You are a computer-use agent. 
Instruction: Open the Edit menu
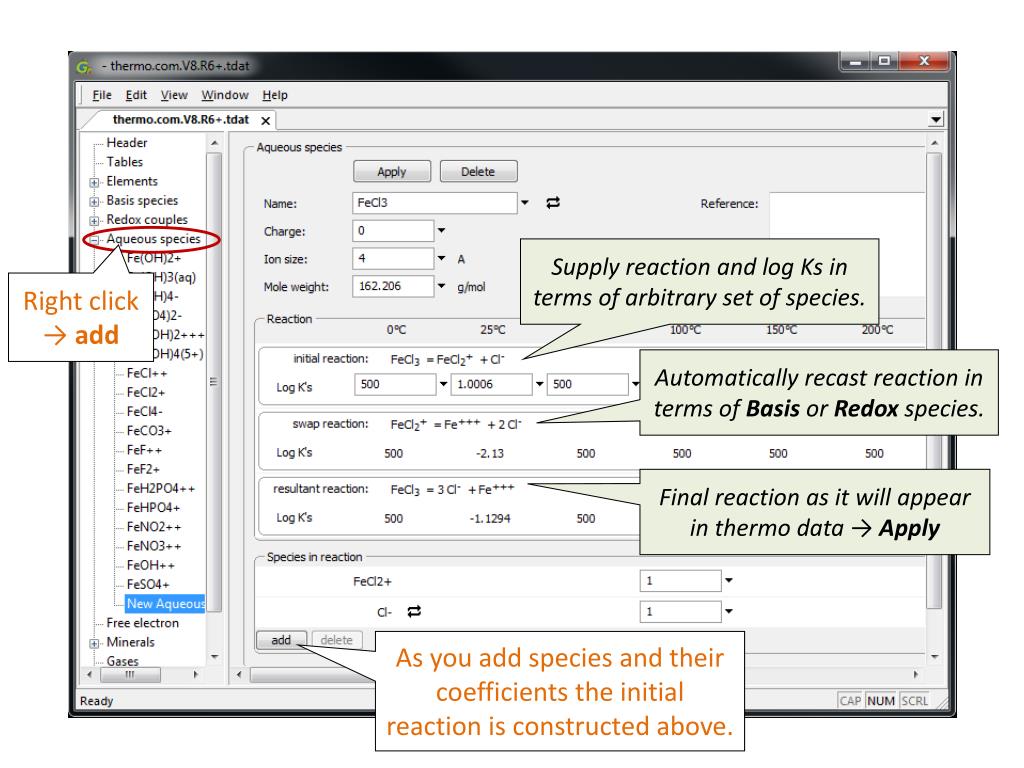[136, 95]
